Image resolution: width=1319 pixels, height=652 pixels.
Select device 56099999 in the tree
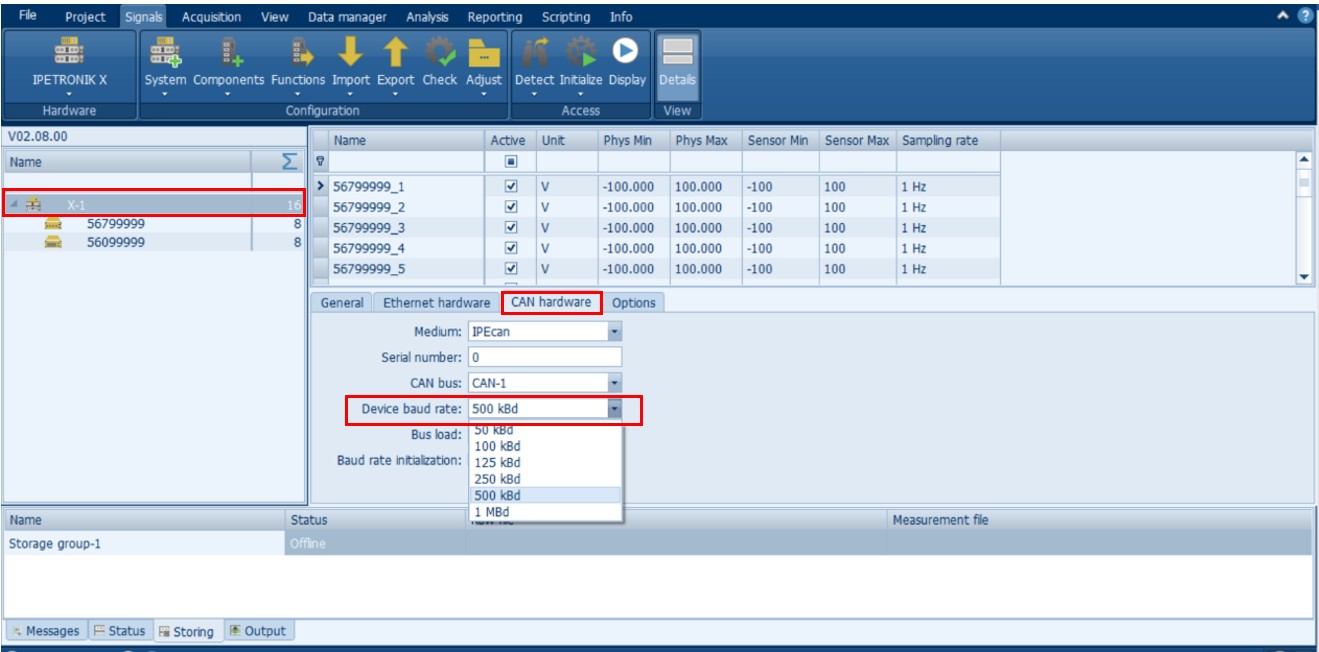click(x=115, y=242)
